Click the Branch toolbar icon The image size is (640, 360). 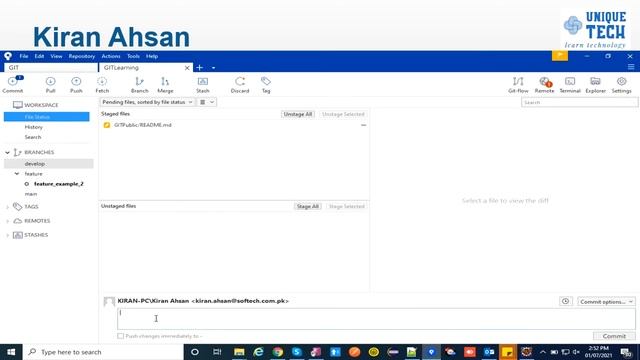140,84
